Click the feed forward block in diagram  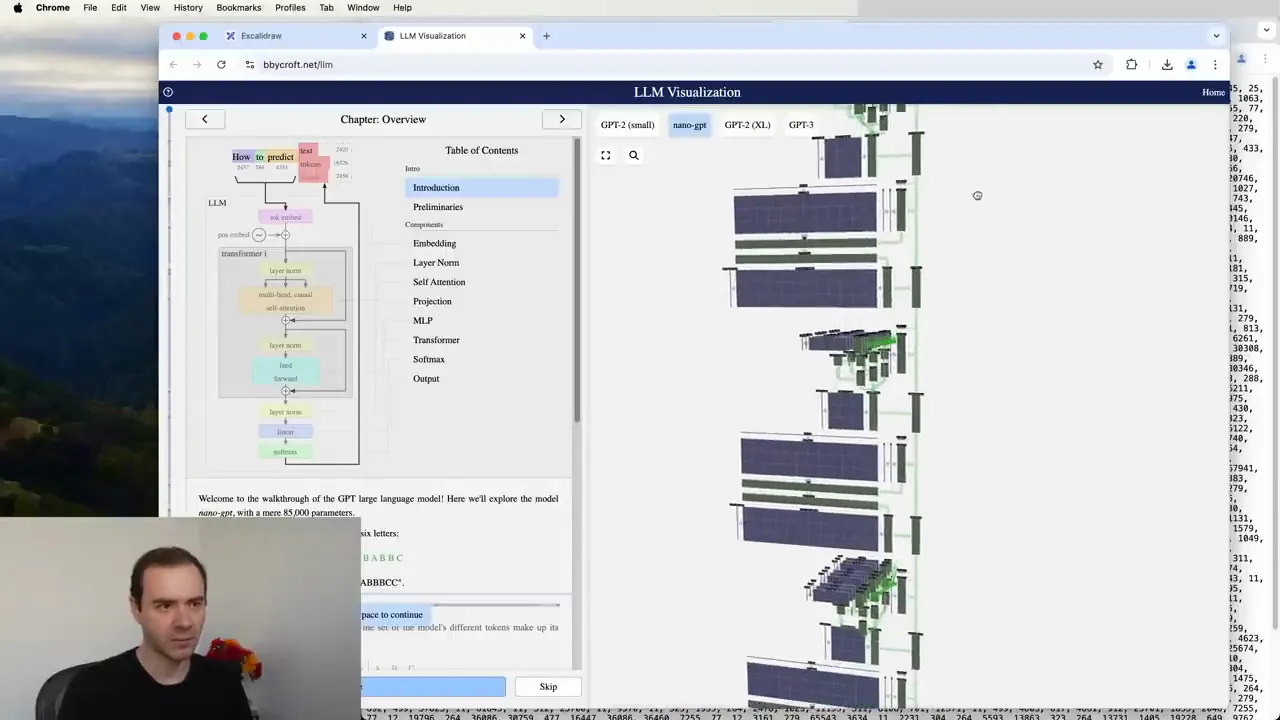point(285,372)
